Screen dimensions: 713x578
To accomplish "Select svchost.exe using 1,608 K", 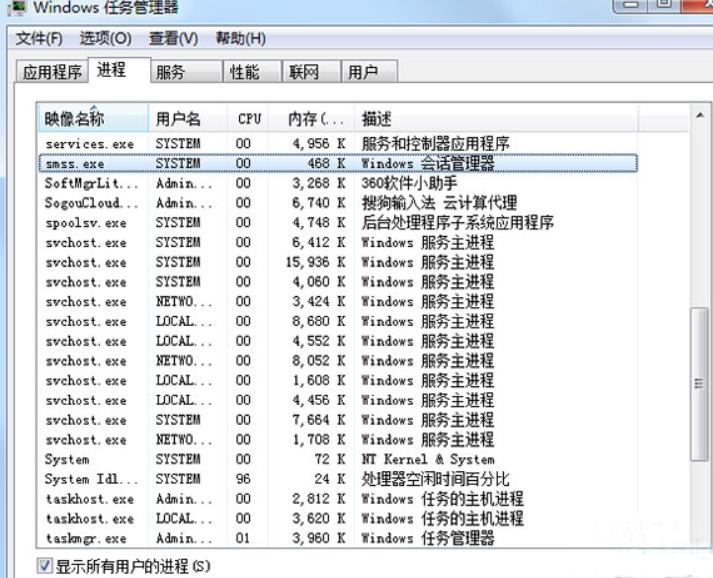I will (338, 381).
